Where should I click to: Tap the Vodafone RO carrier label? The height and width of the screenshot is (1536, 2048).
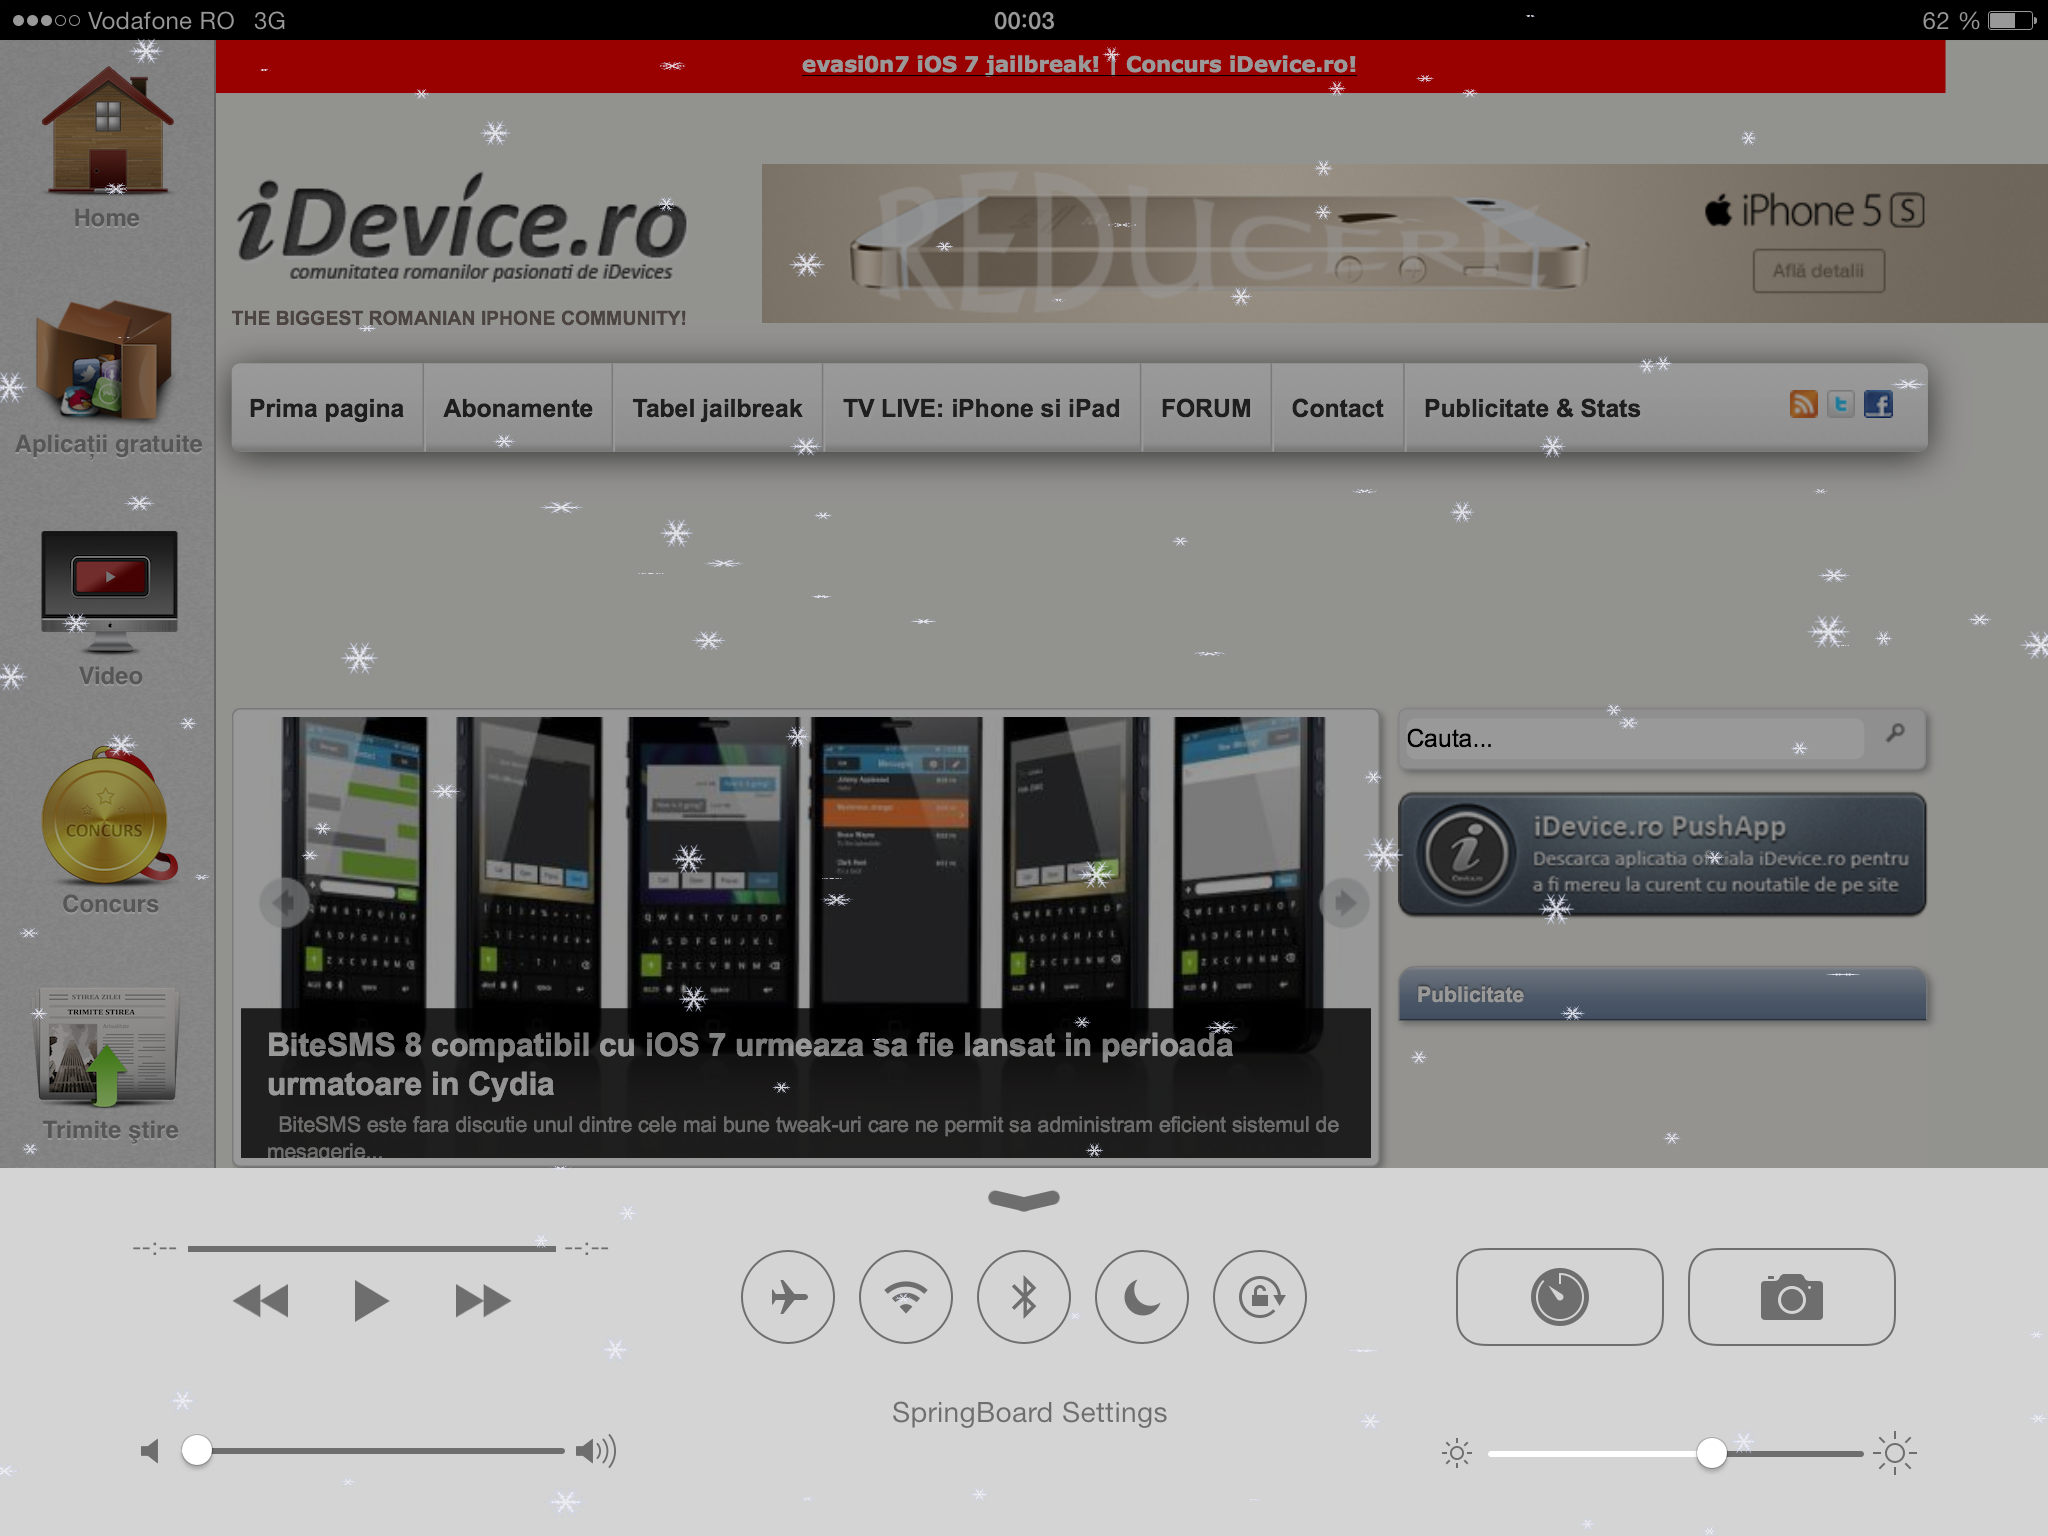pos(160,20)
